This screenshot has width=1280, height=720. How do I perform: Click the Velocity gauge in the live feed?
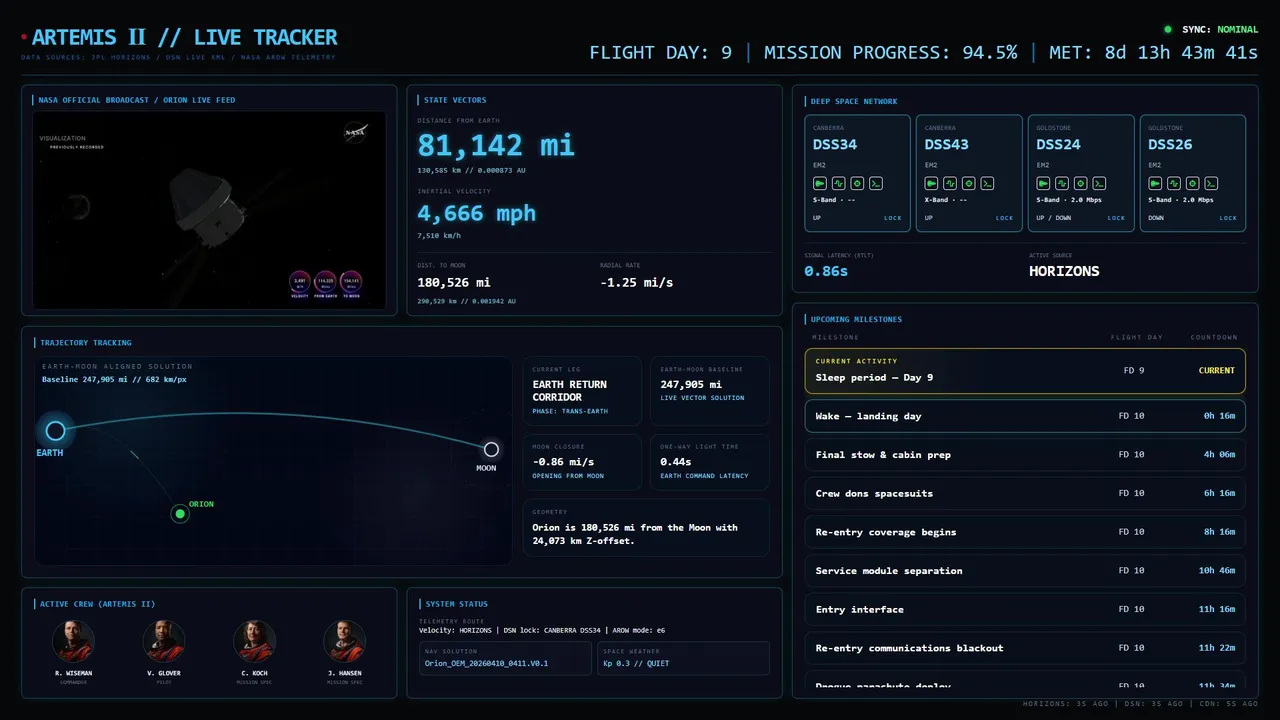(x=300, y=283)
